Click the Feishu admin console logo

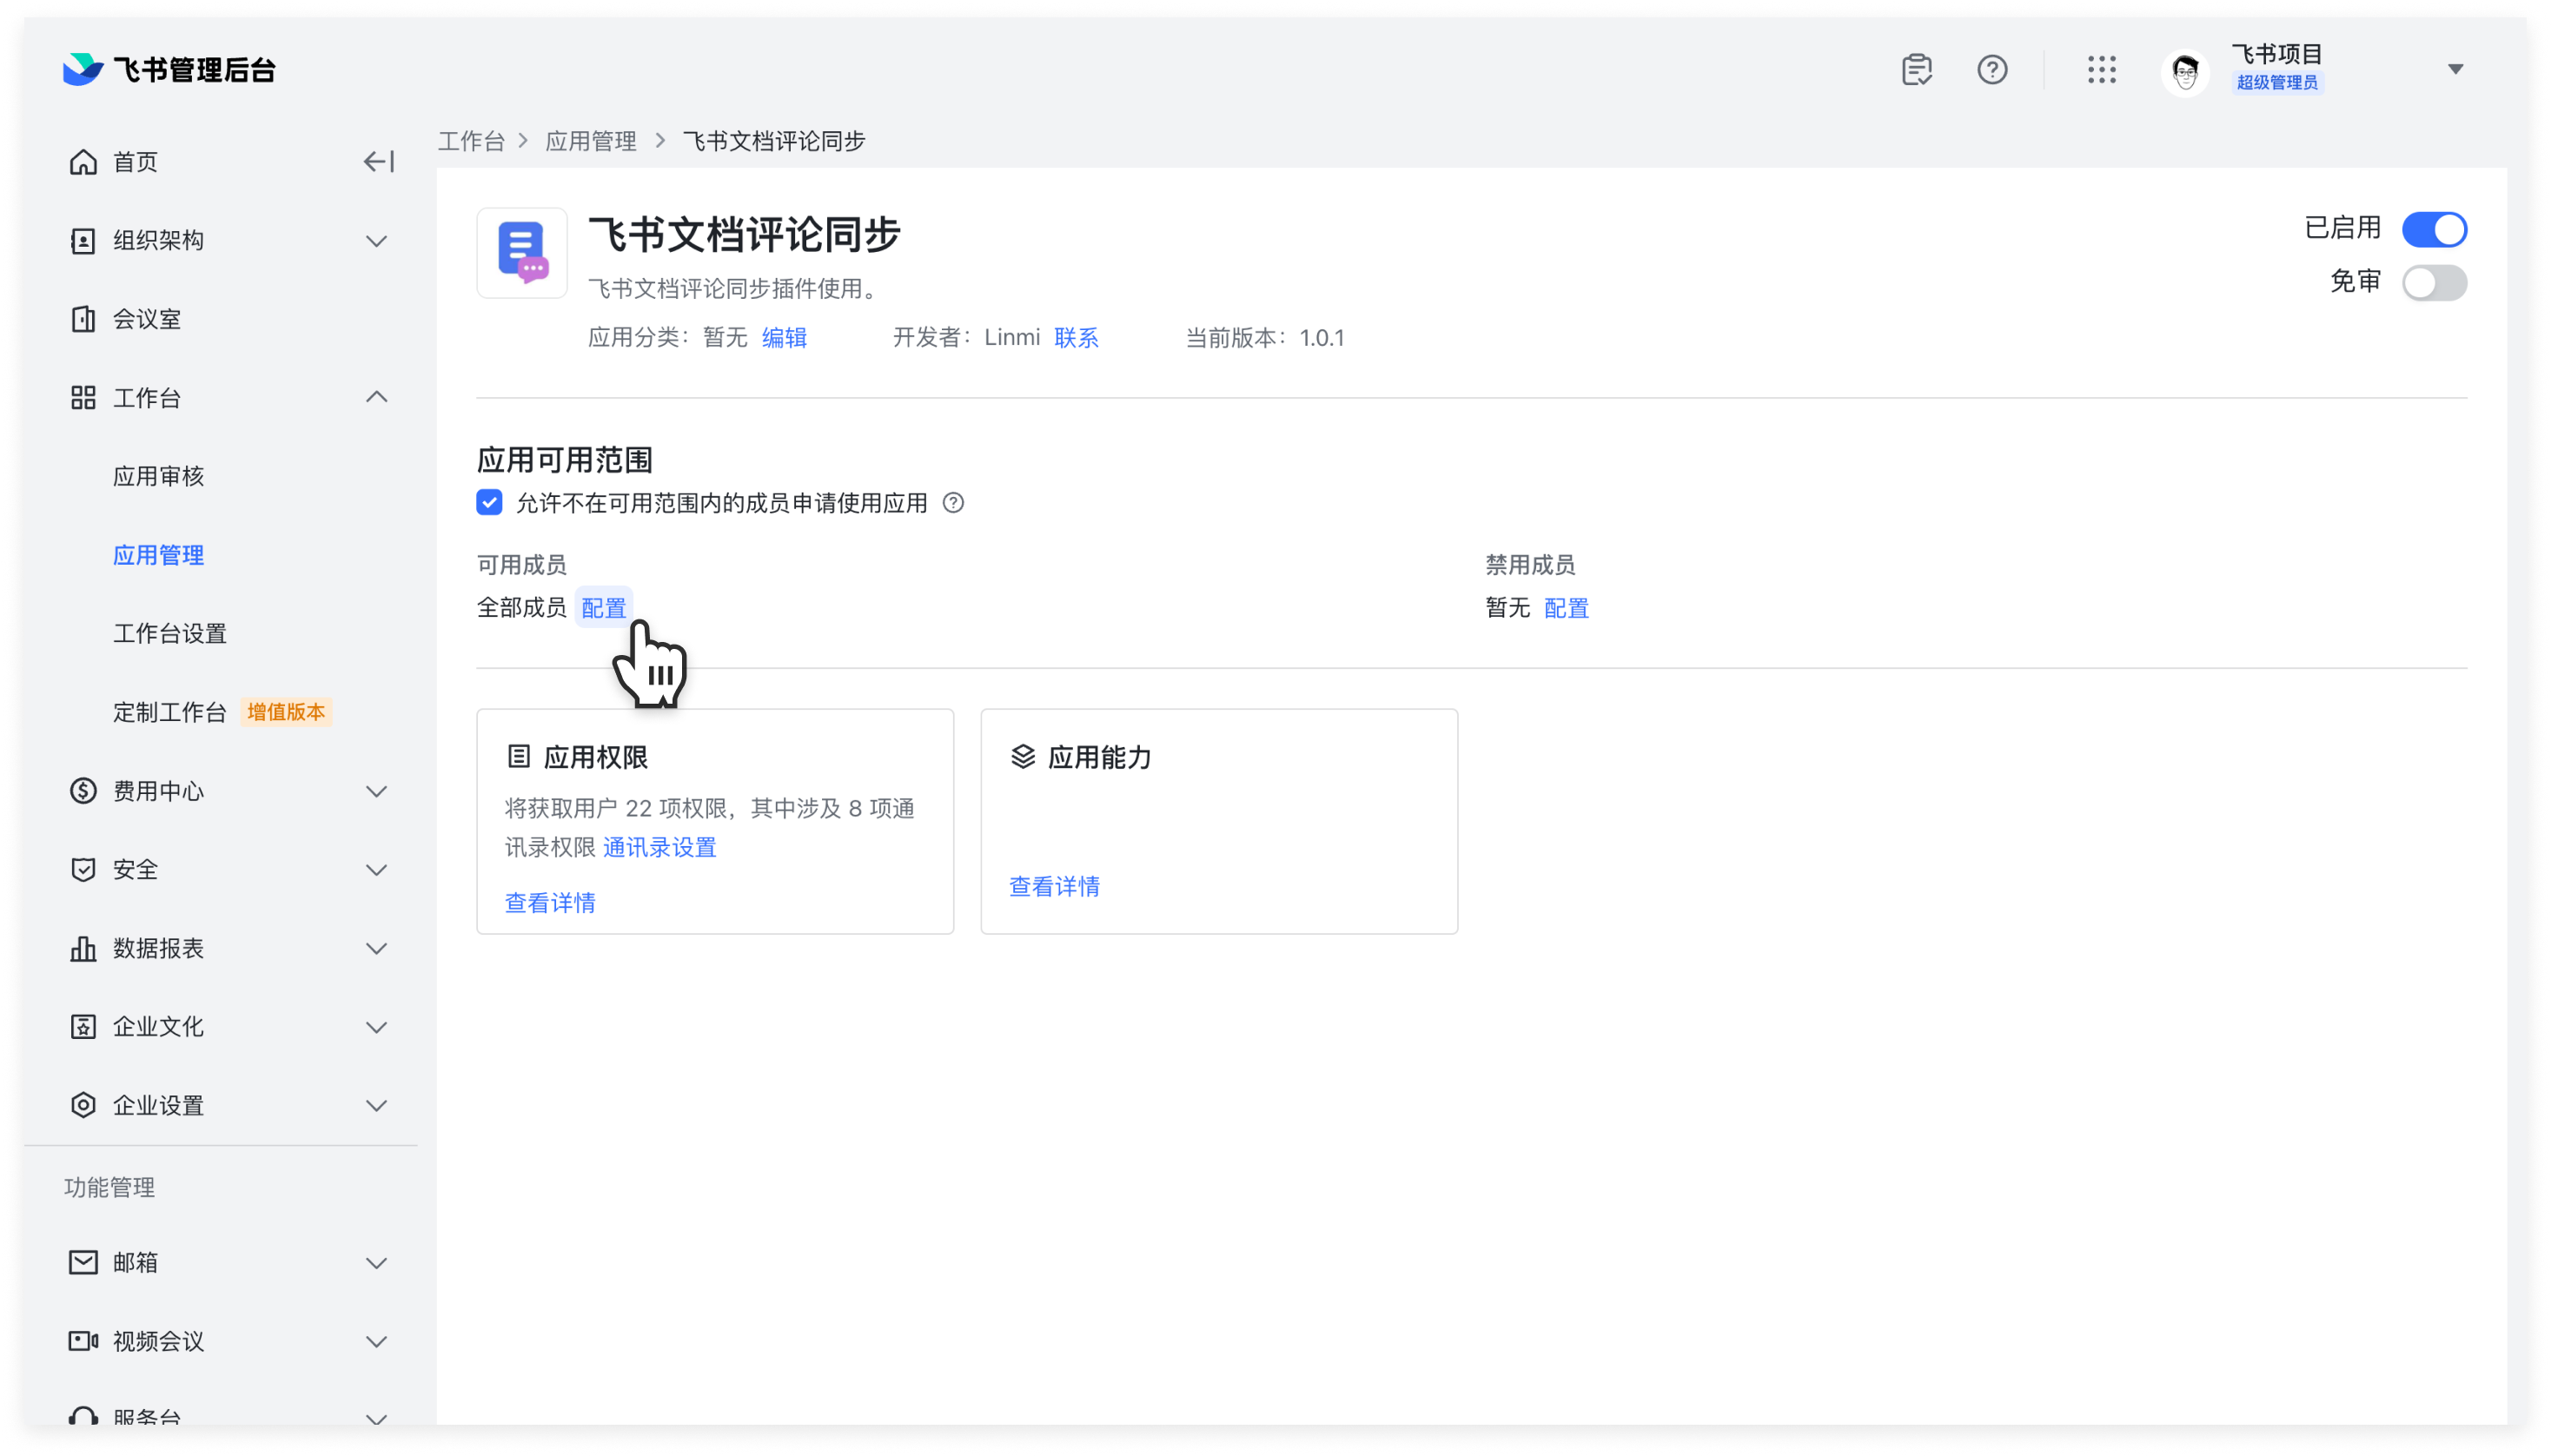169,69
